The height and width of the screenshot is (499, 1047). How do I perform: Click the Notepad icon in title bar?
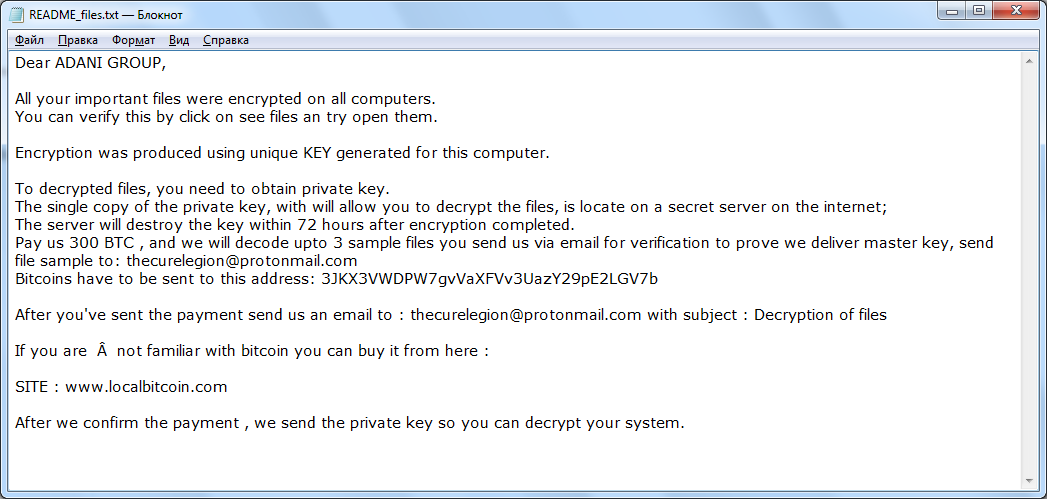tap(16, 15)
